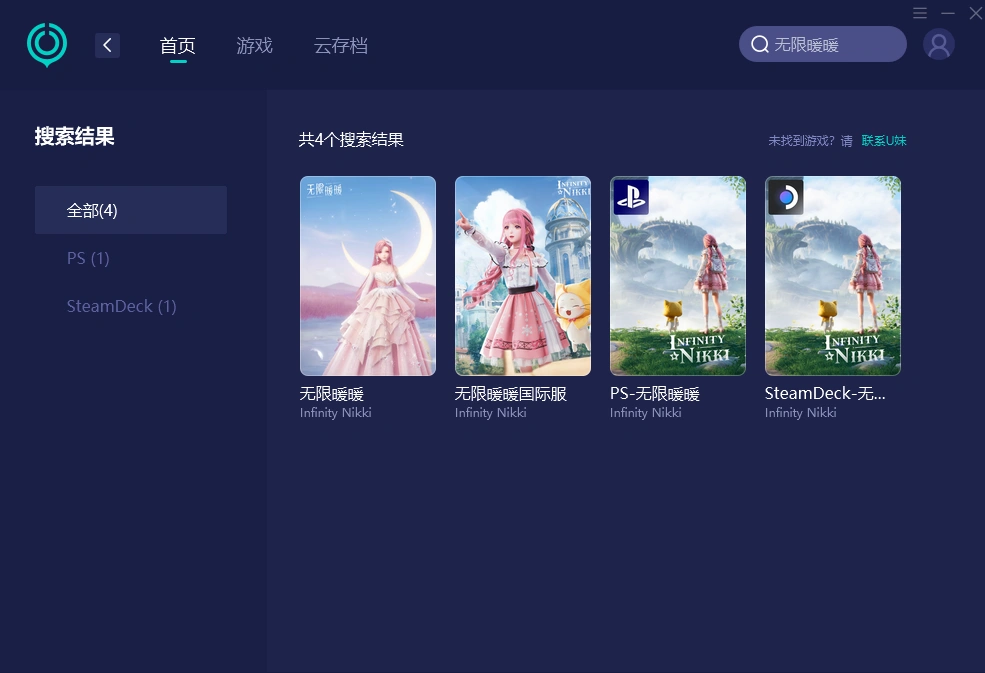Click the search magnifier icon
This screenshot has width=985, height=673.
[760, 44]
